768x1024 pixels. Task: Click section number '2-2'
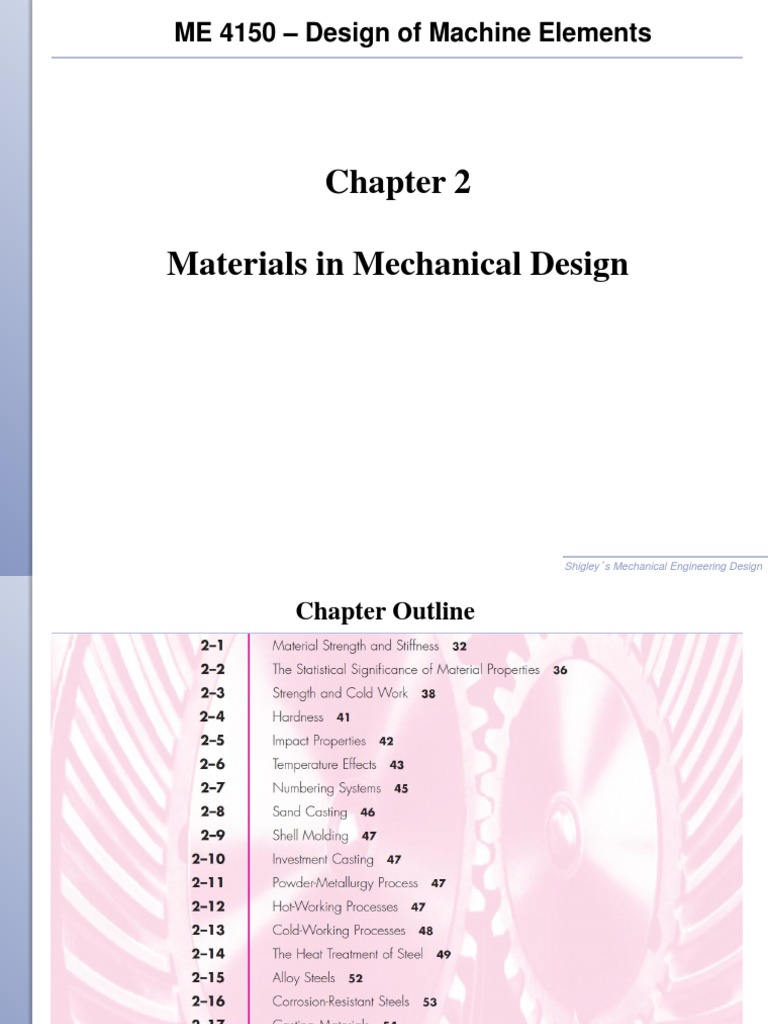(x=212, y=669)
